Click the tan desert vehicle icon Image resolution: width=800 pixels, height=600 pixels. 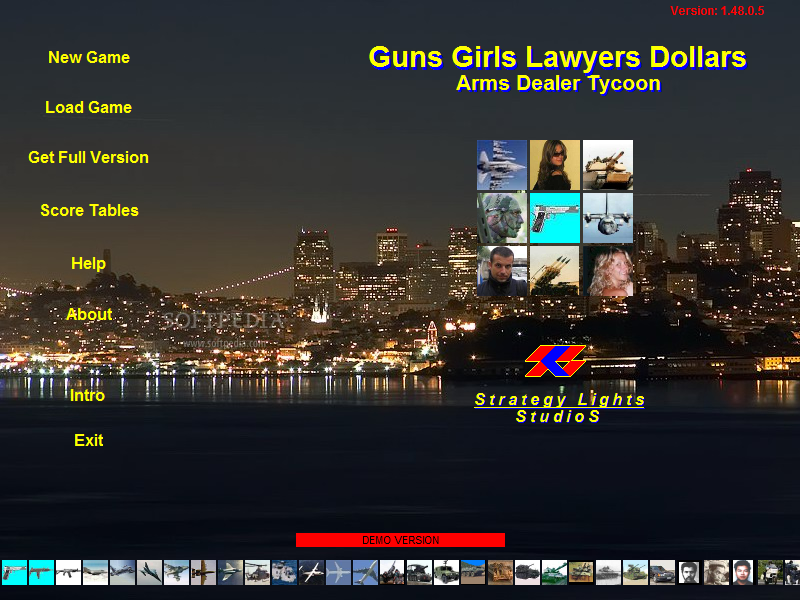point(501,572)
